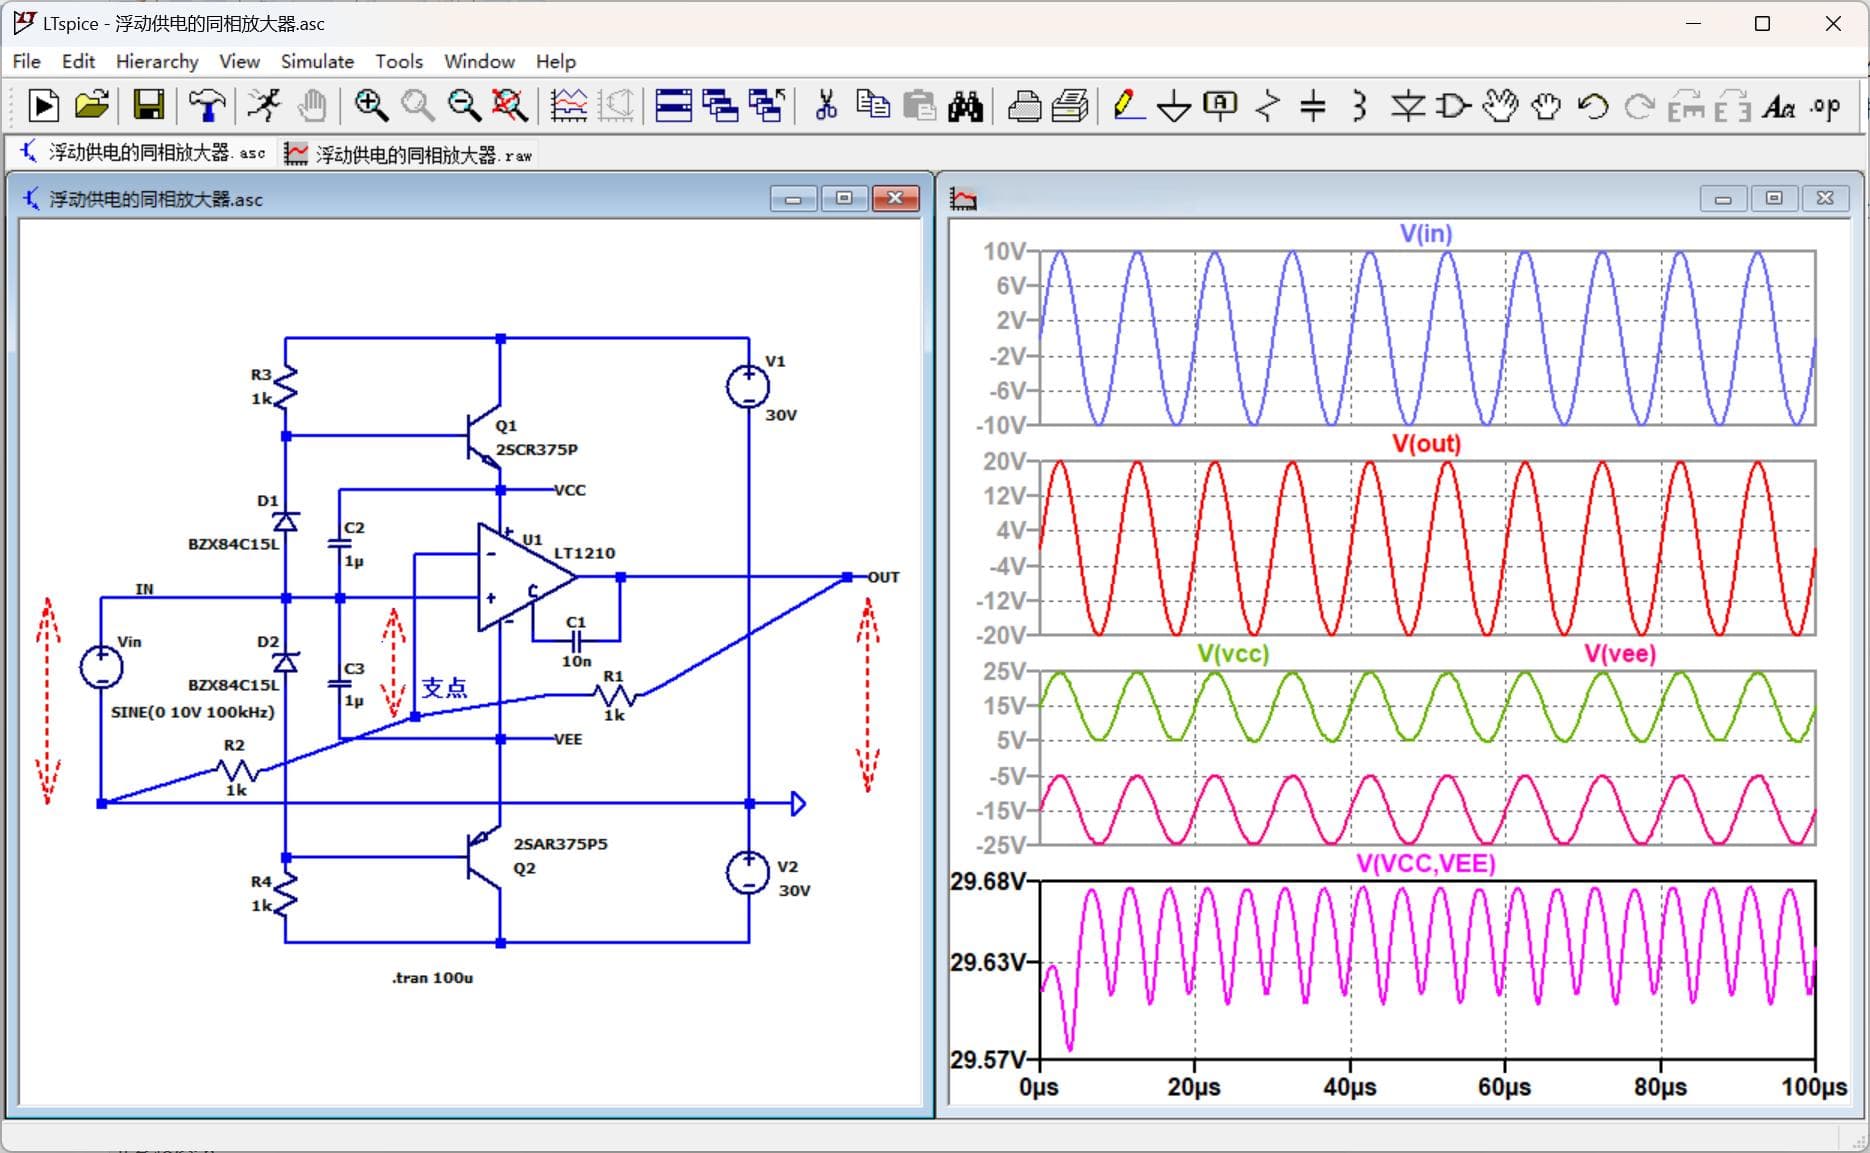Select the Capacitor component tool
Image resolution: width=1870 pixels, height=1153 pixels.
1312,105
